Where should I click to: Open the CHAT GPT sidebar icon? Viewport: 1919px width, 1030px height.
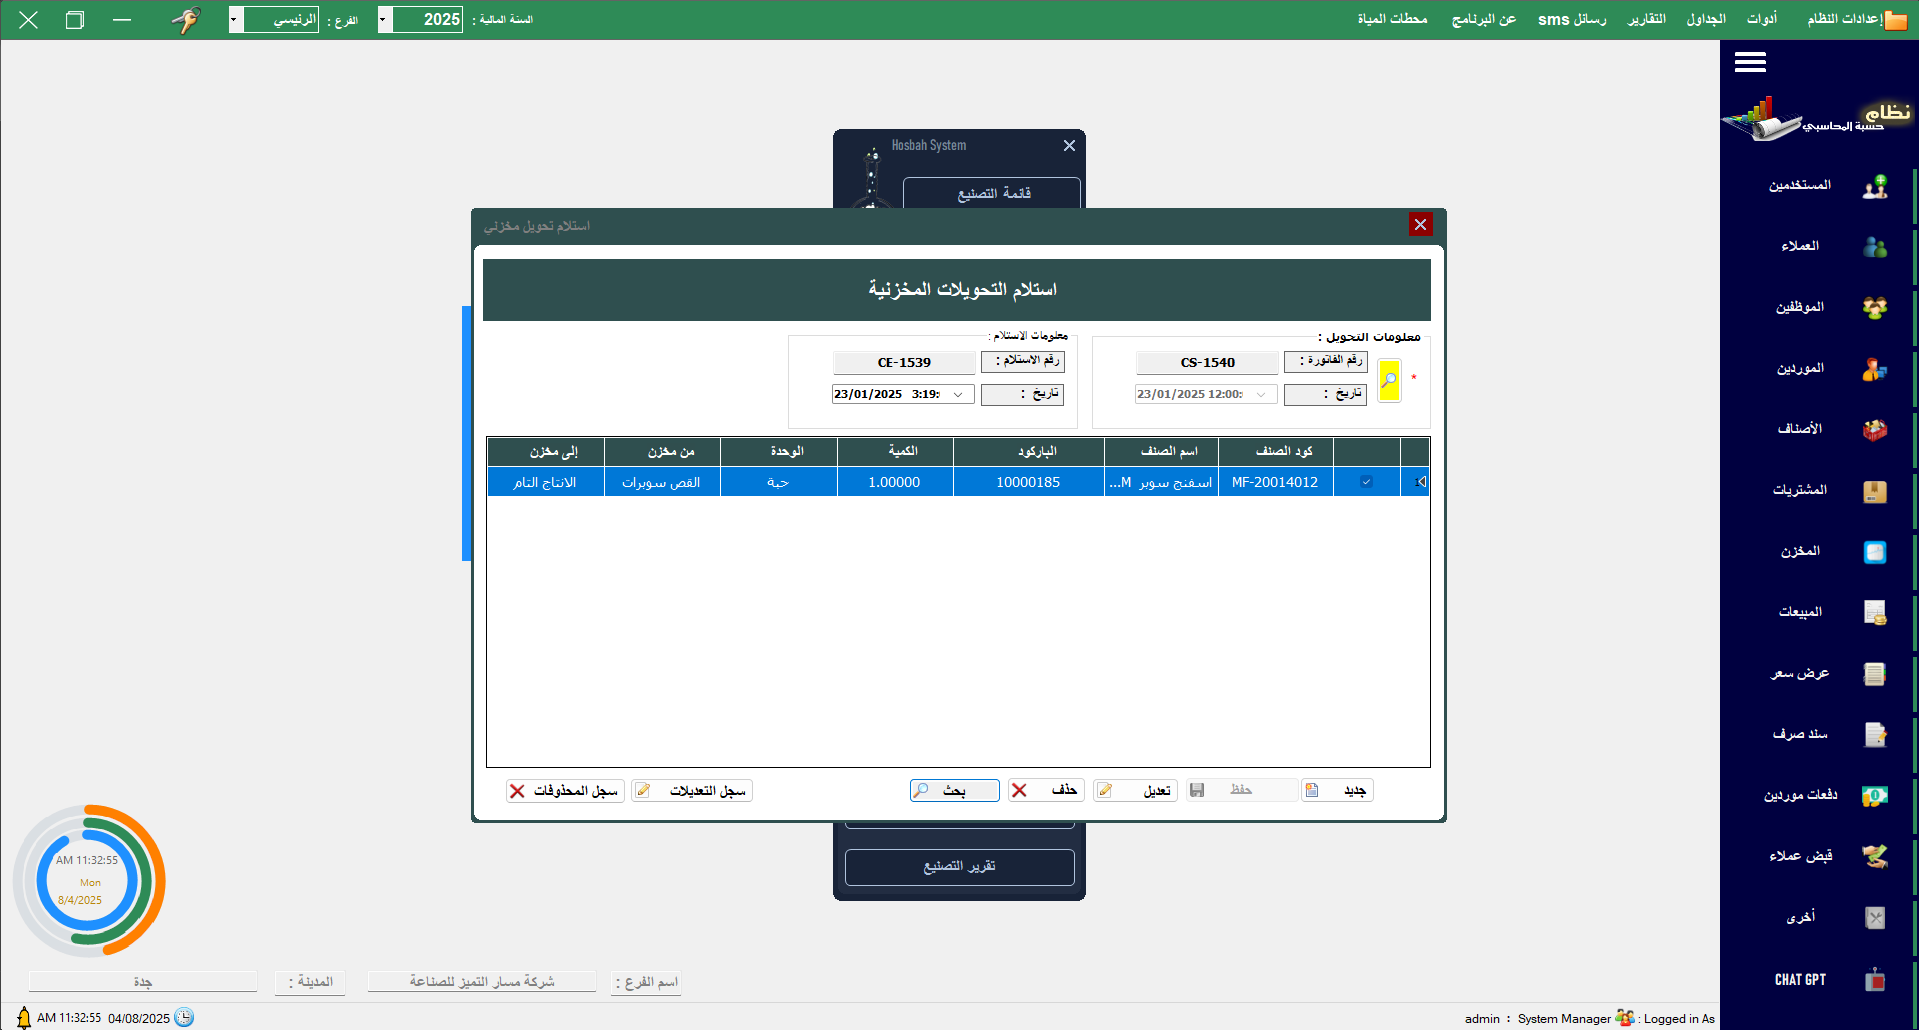[x=1874, y=980]
